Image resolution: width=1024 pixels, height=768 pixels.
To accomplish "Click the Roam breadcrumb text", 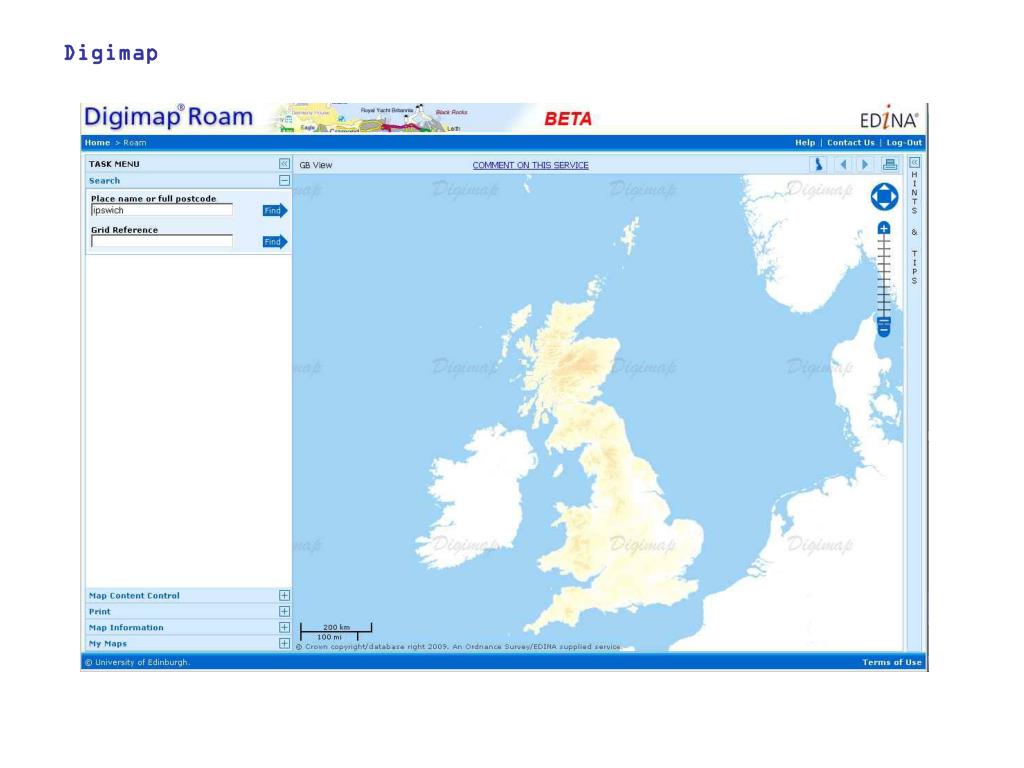I will 135,142.
